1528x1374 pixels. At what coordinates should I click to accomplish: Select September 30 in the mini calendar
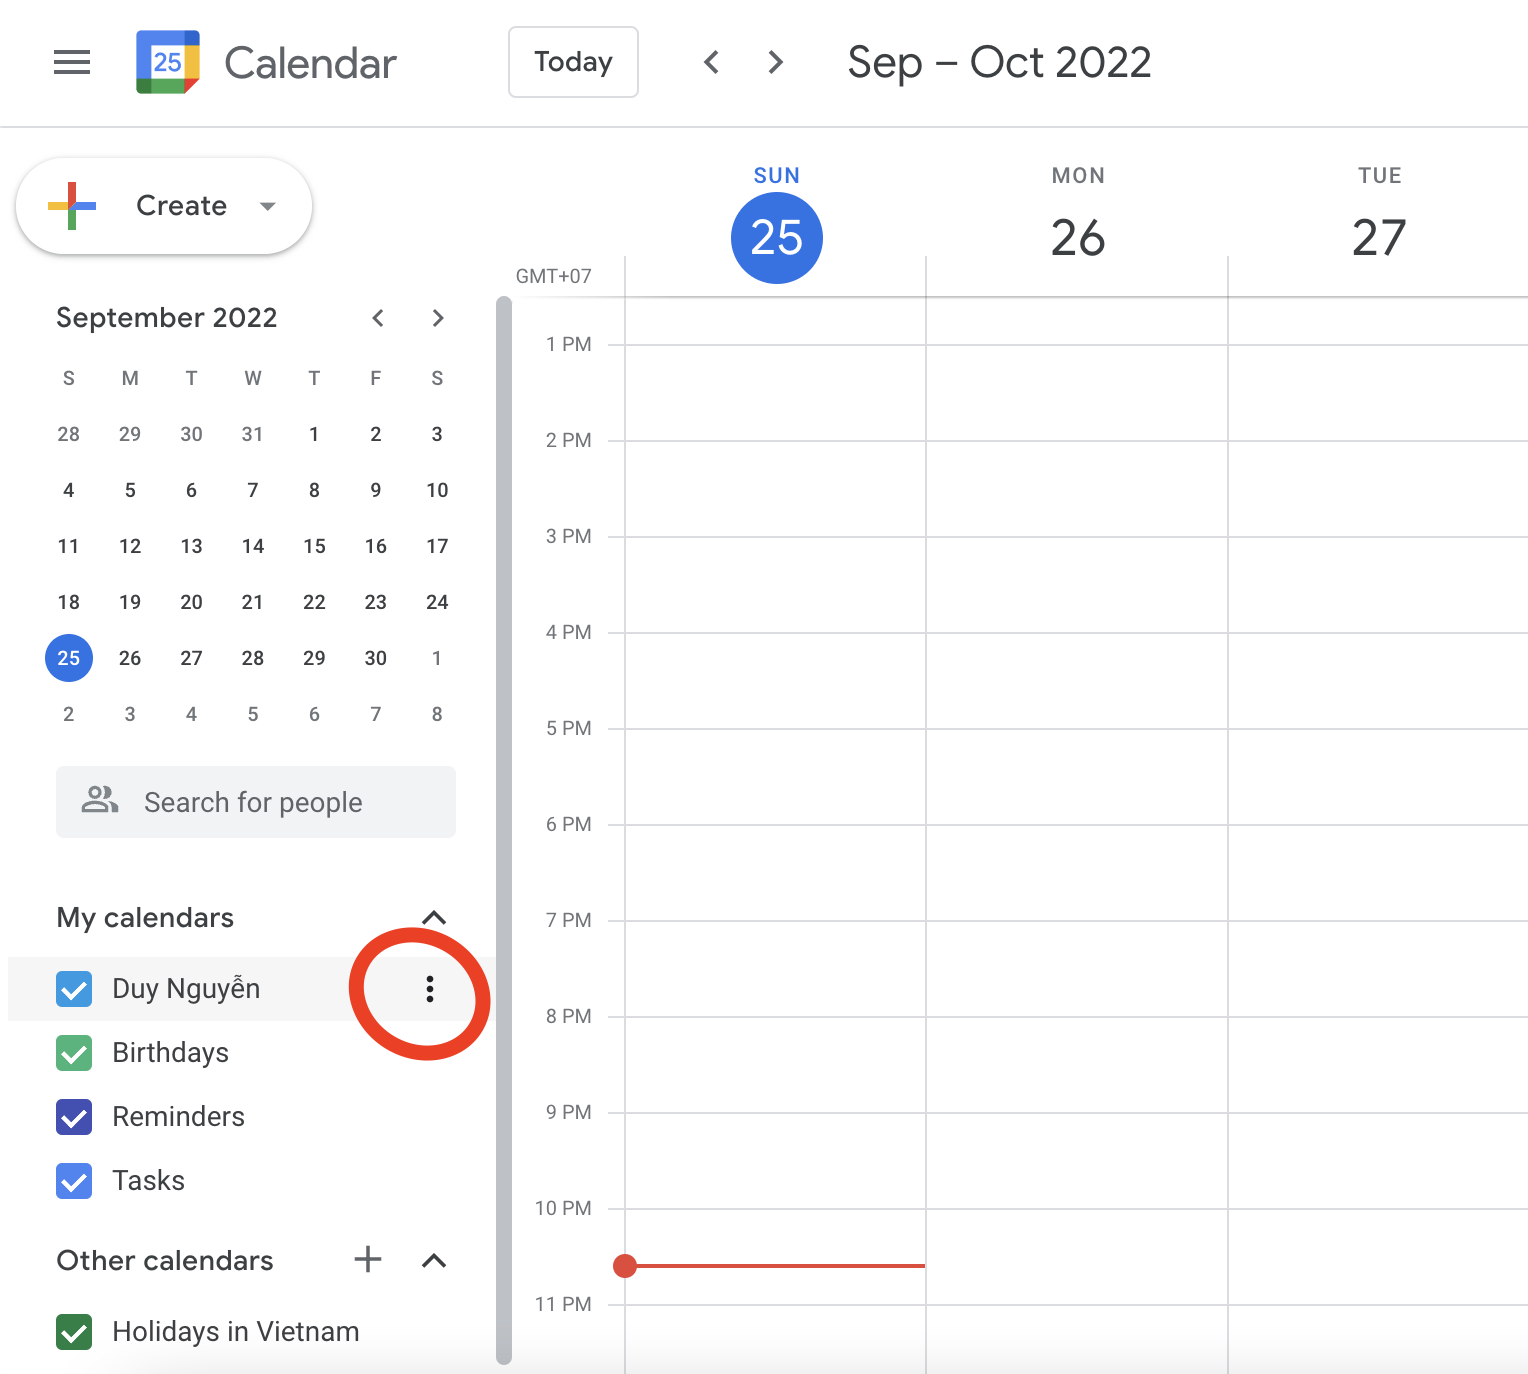(x=375, y=657)
